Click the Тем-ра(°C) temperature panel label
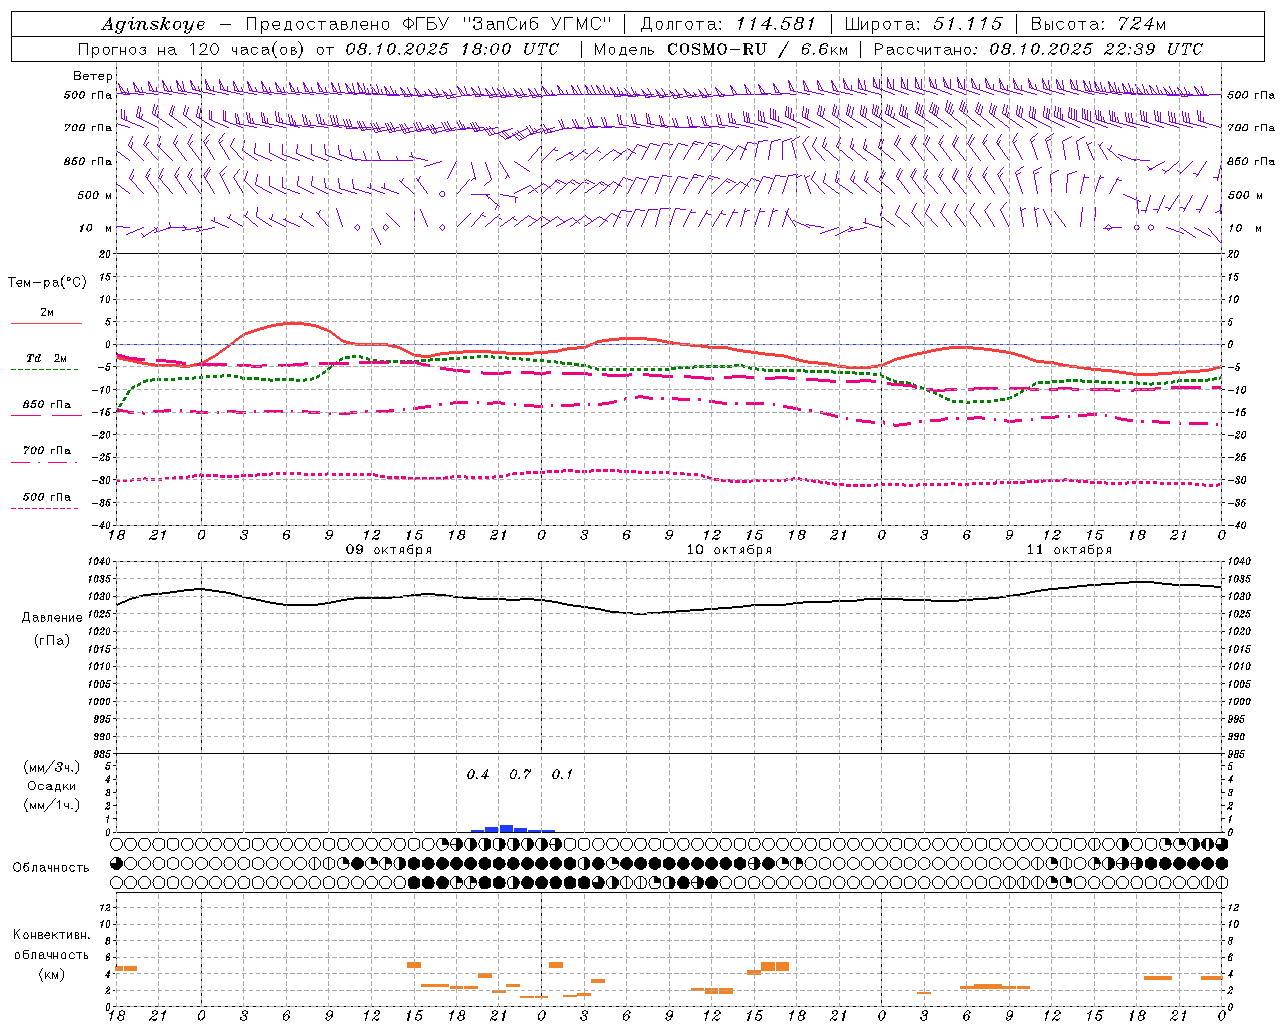Image resolution: width=1280 pixels, height=1024 pixels. (x=47, y=282)
